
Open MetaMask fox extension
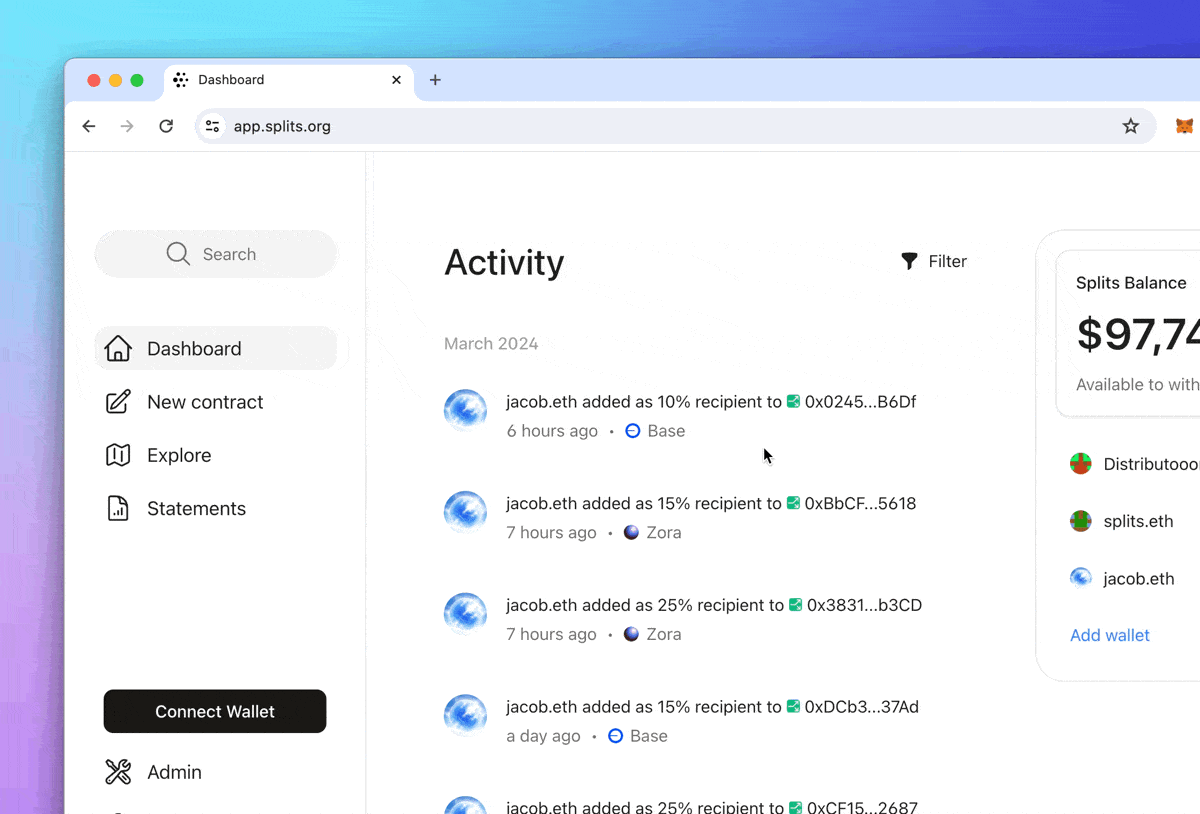coord(1184,126)
